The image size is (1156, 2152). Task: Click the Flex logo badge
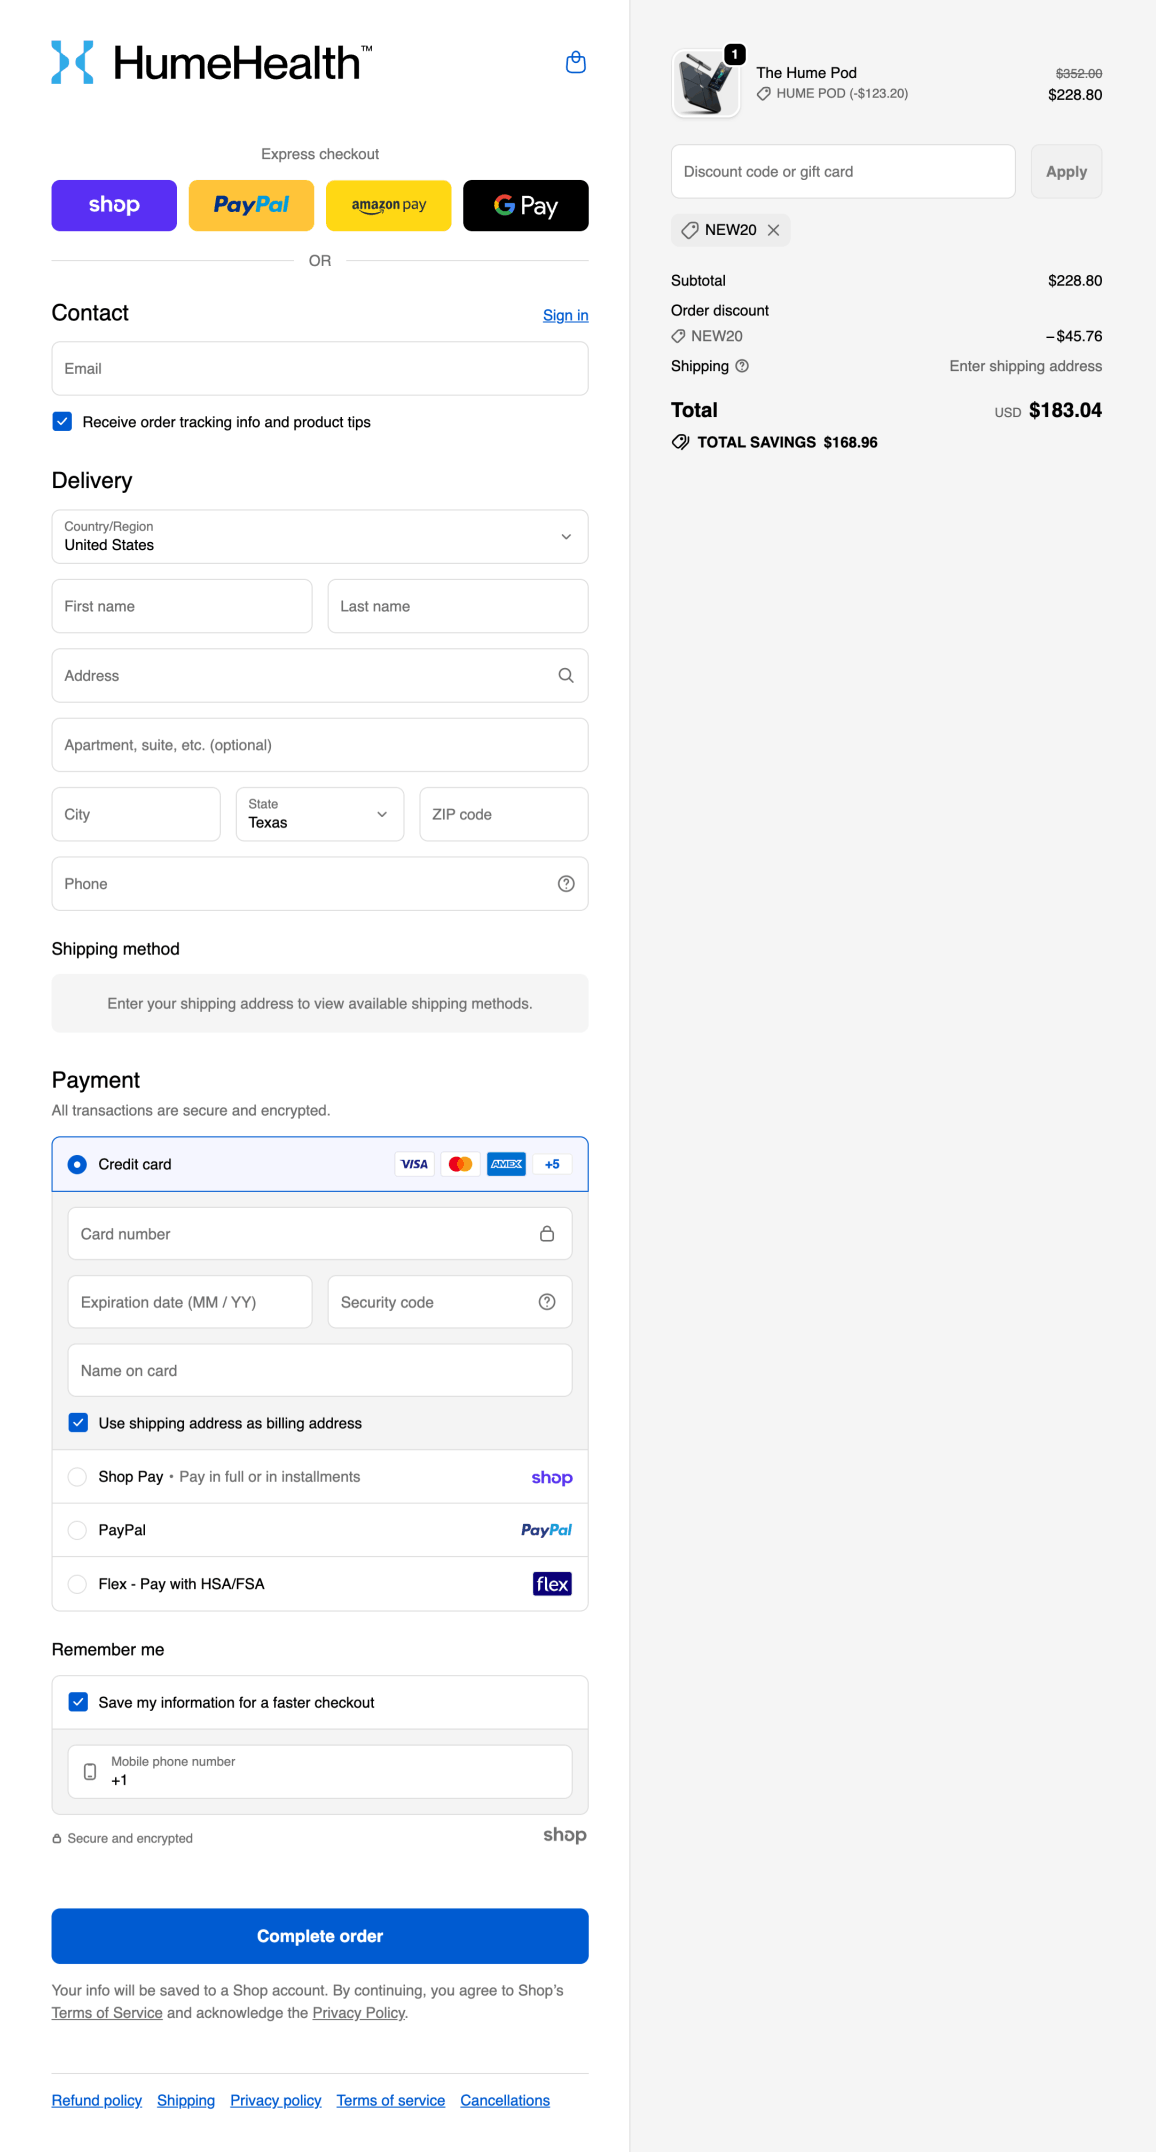[553, 1584]
